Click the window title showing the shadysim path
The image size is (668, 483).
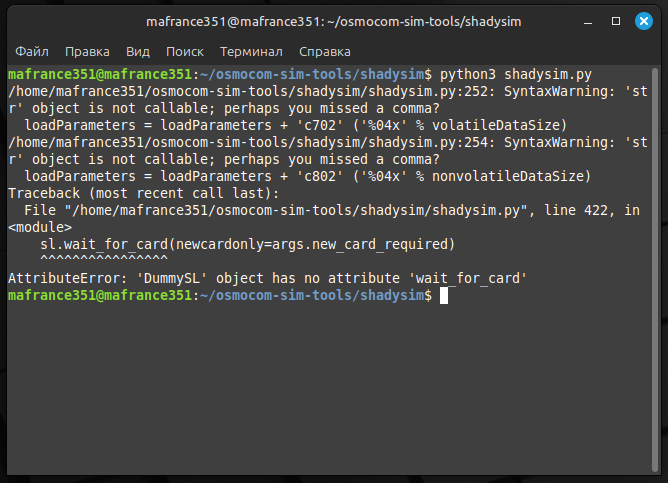[x=333, y=20]
